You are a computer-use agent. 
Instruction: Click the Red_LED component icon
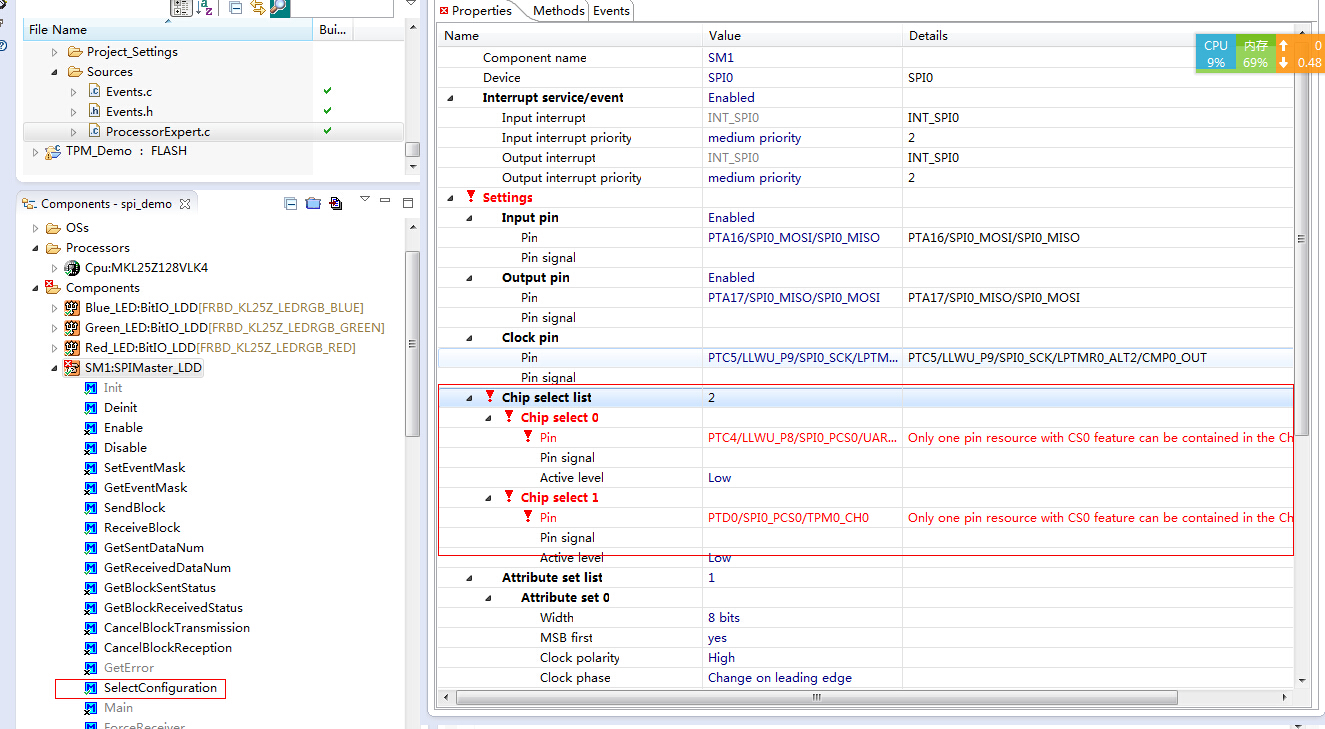click(x=72, y=348)
